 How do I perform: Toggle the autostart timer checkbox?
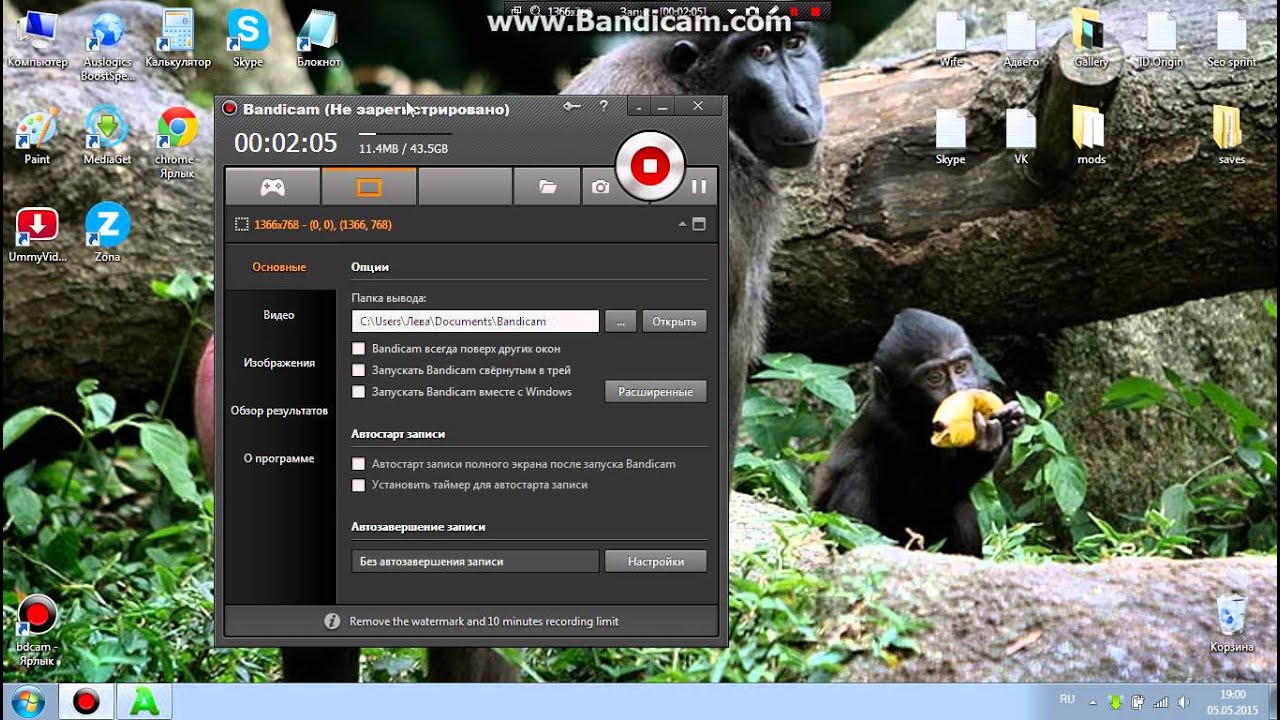pyautogui.click(x=358, y=485)
